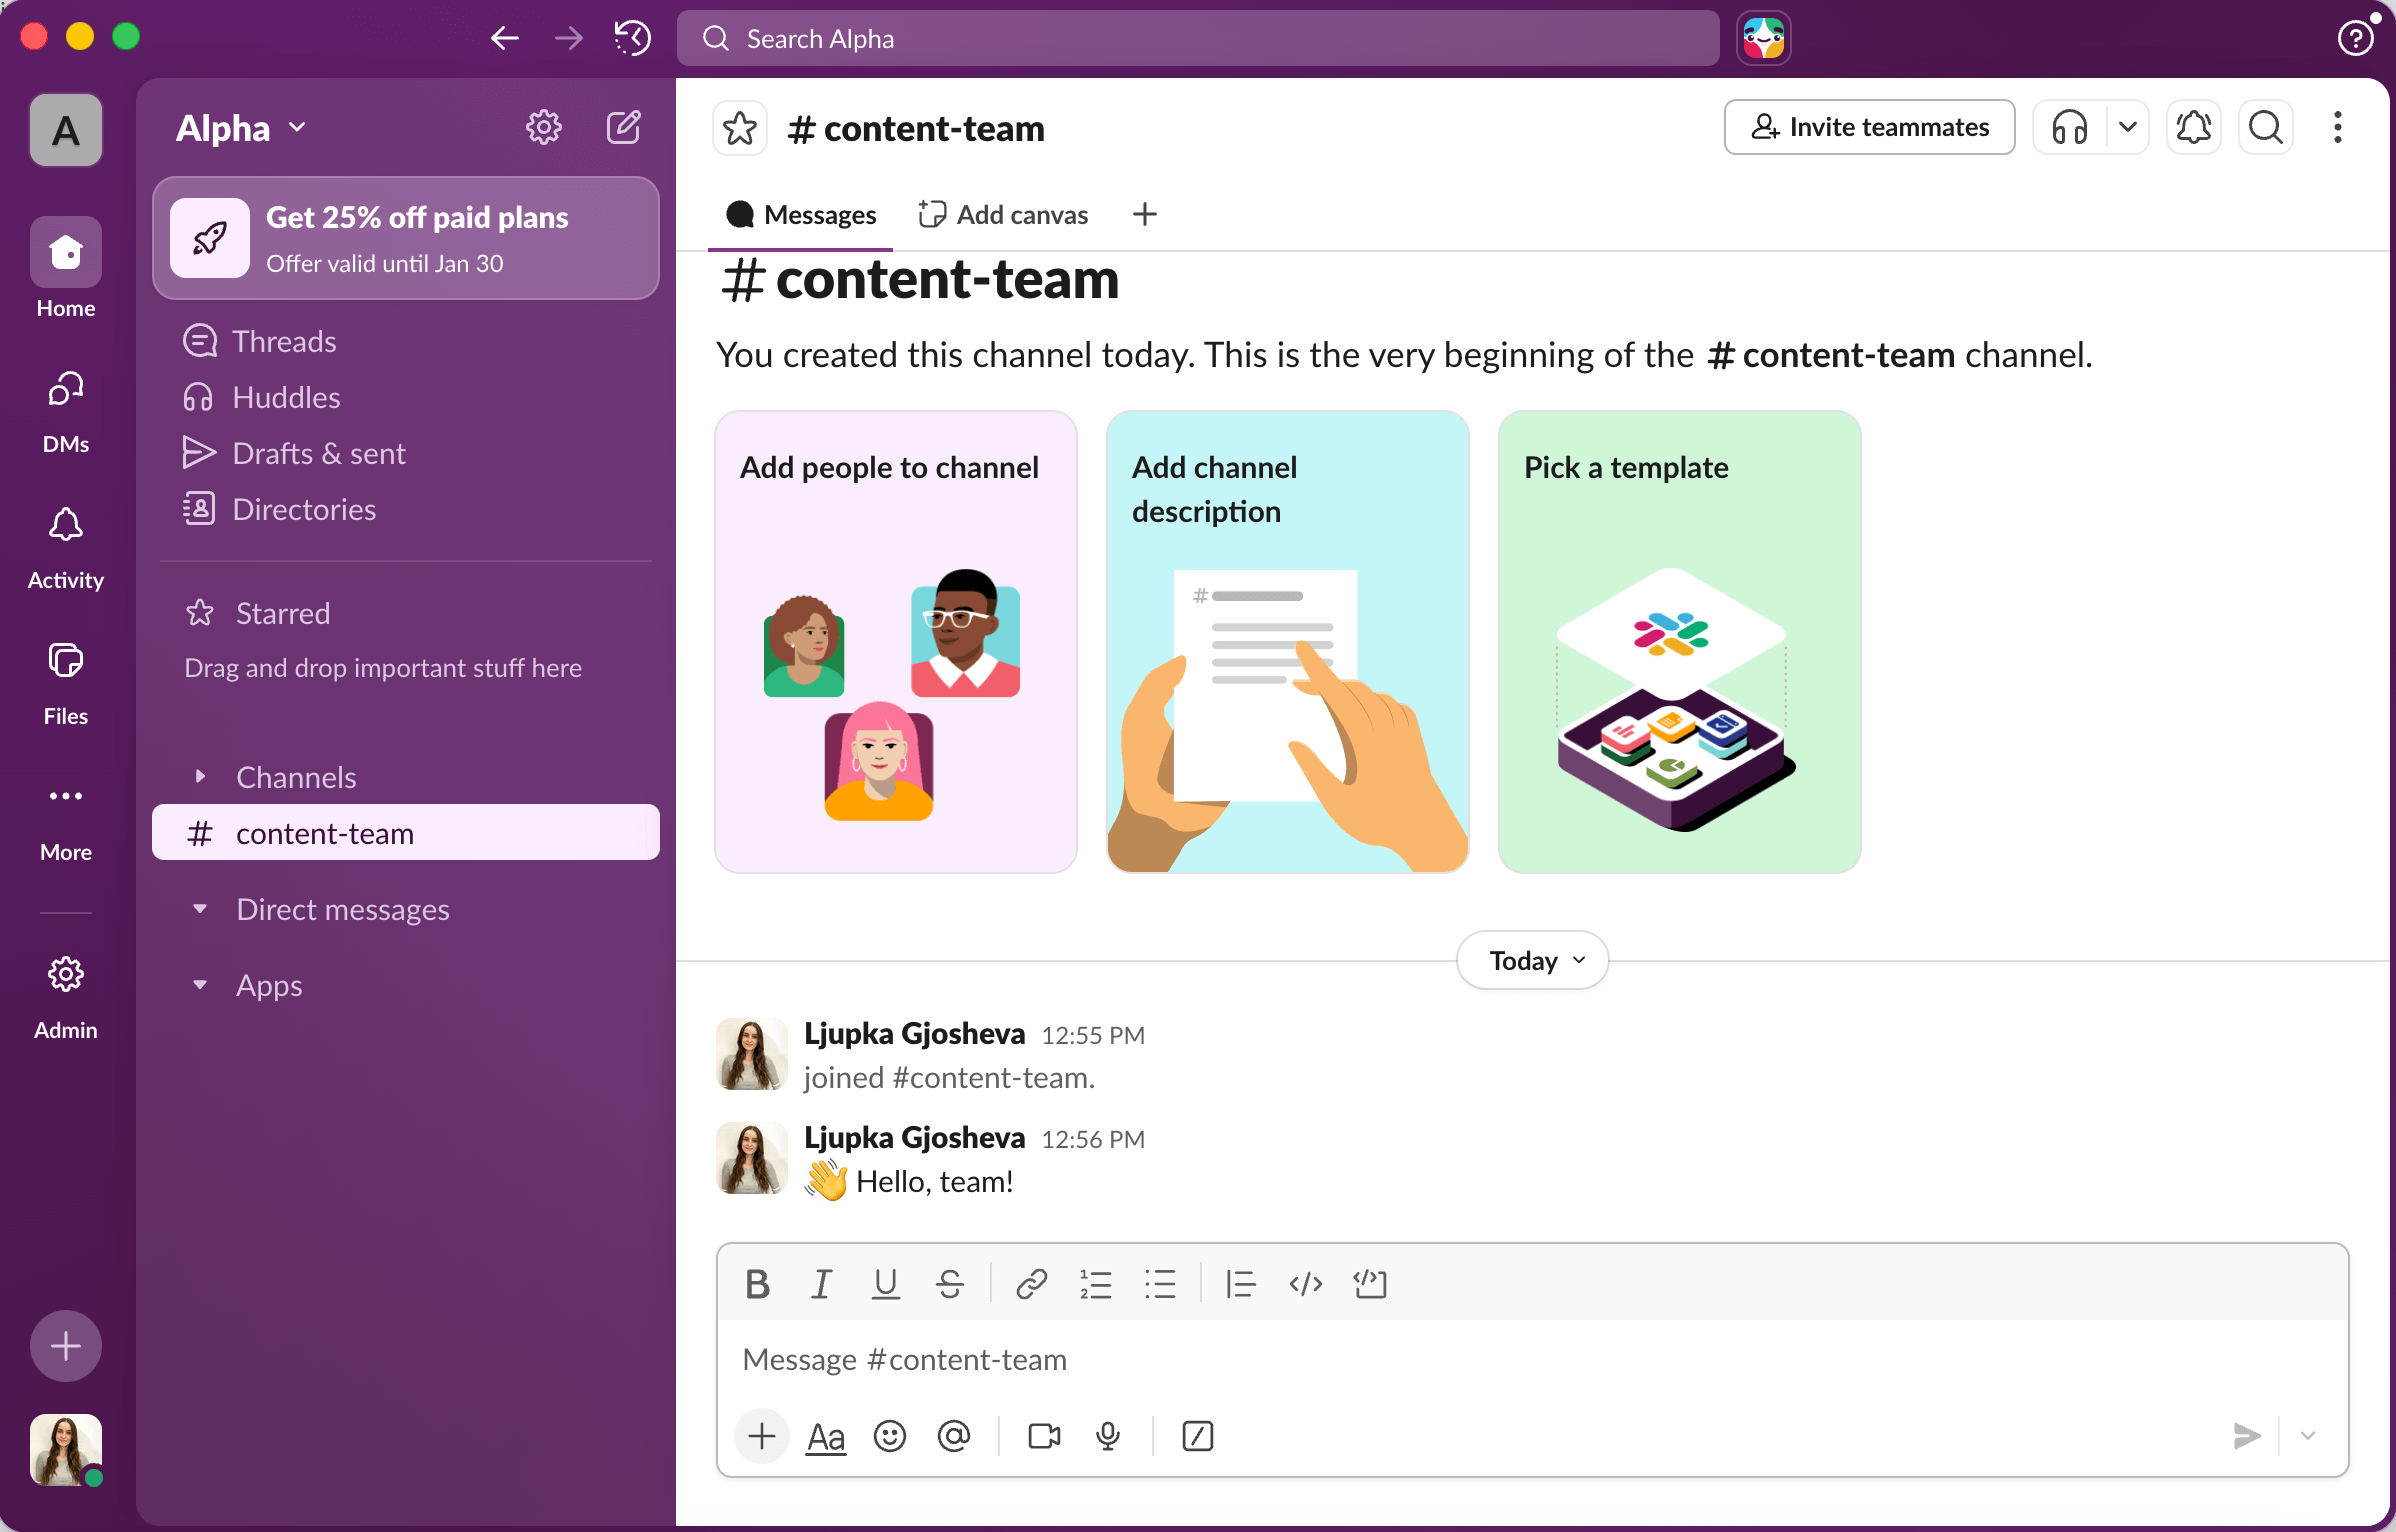Mention someone using the @ icon
Image resolution: width=2396 pixels, height=1532 pixels.
coord(954,1437)
